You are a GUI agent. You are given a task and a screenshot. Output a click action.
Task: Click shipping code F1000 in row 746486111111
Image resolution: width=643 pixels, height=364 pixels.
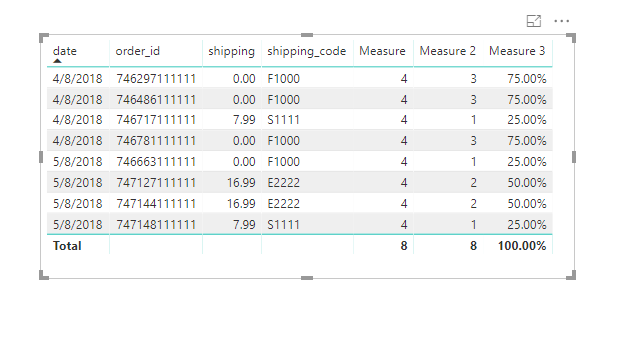click(x=283, y=99)
